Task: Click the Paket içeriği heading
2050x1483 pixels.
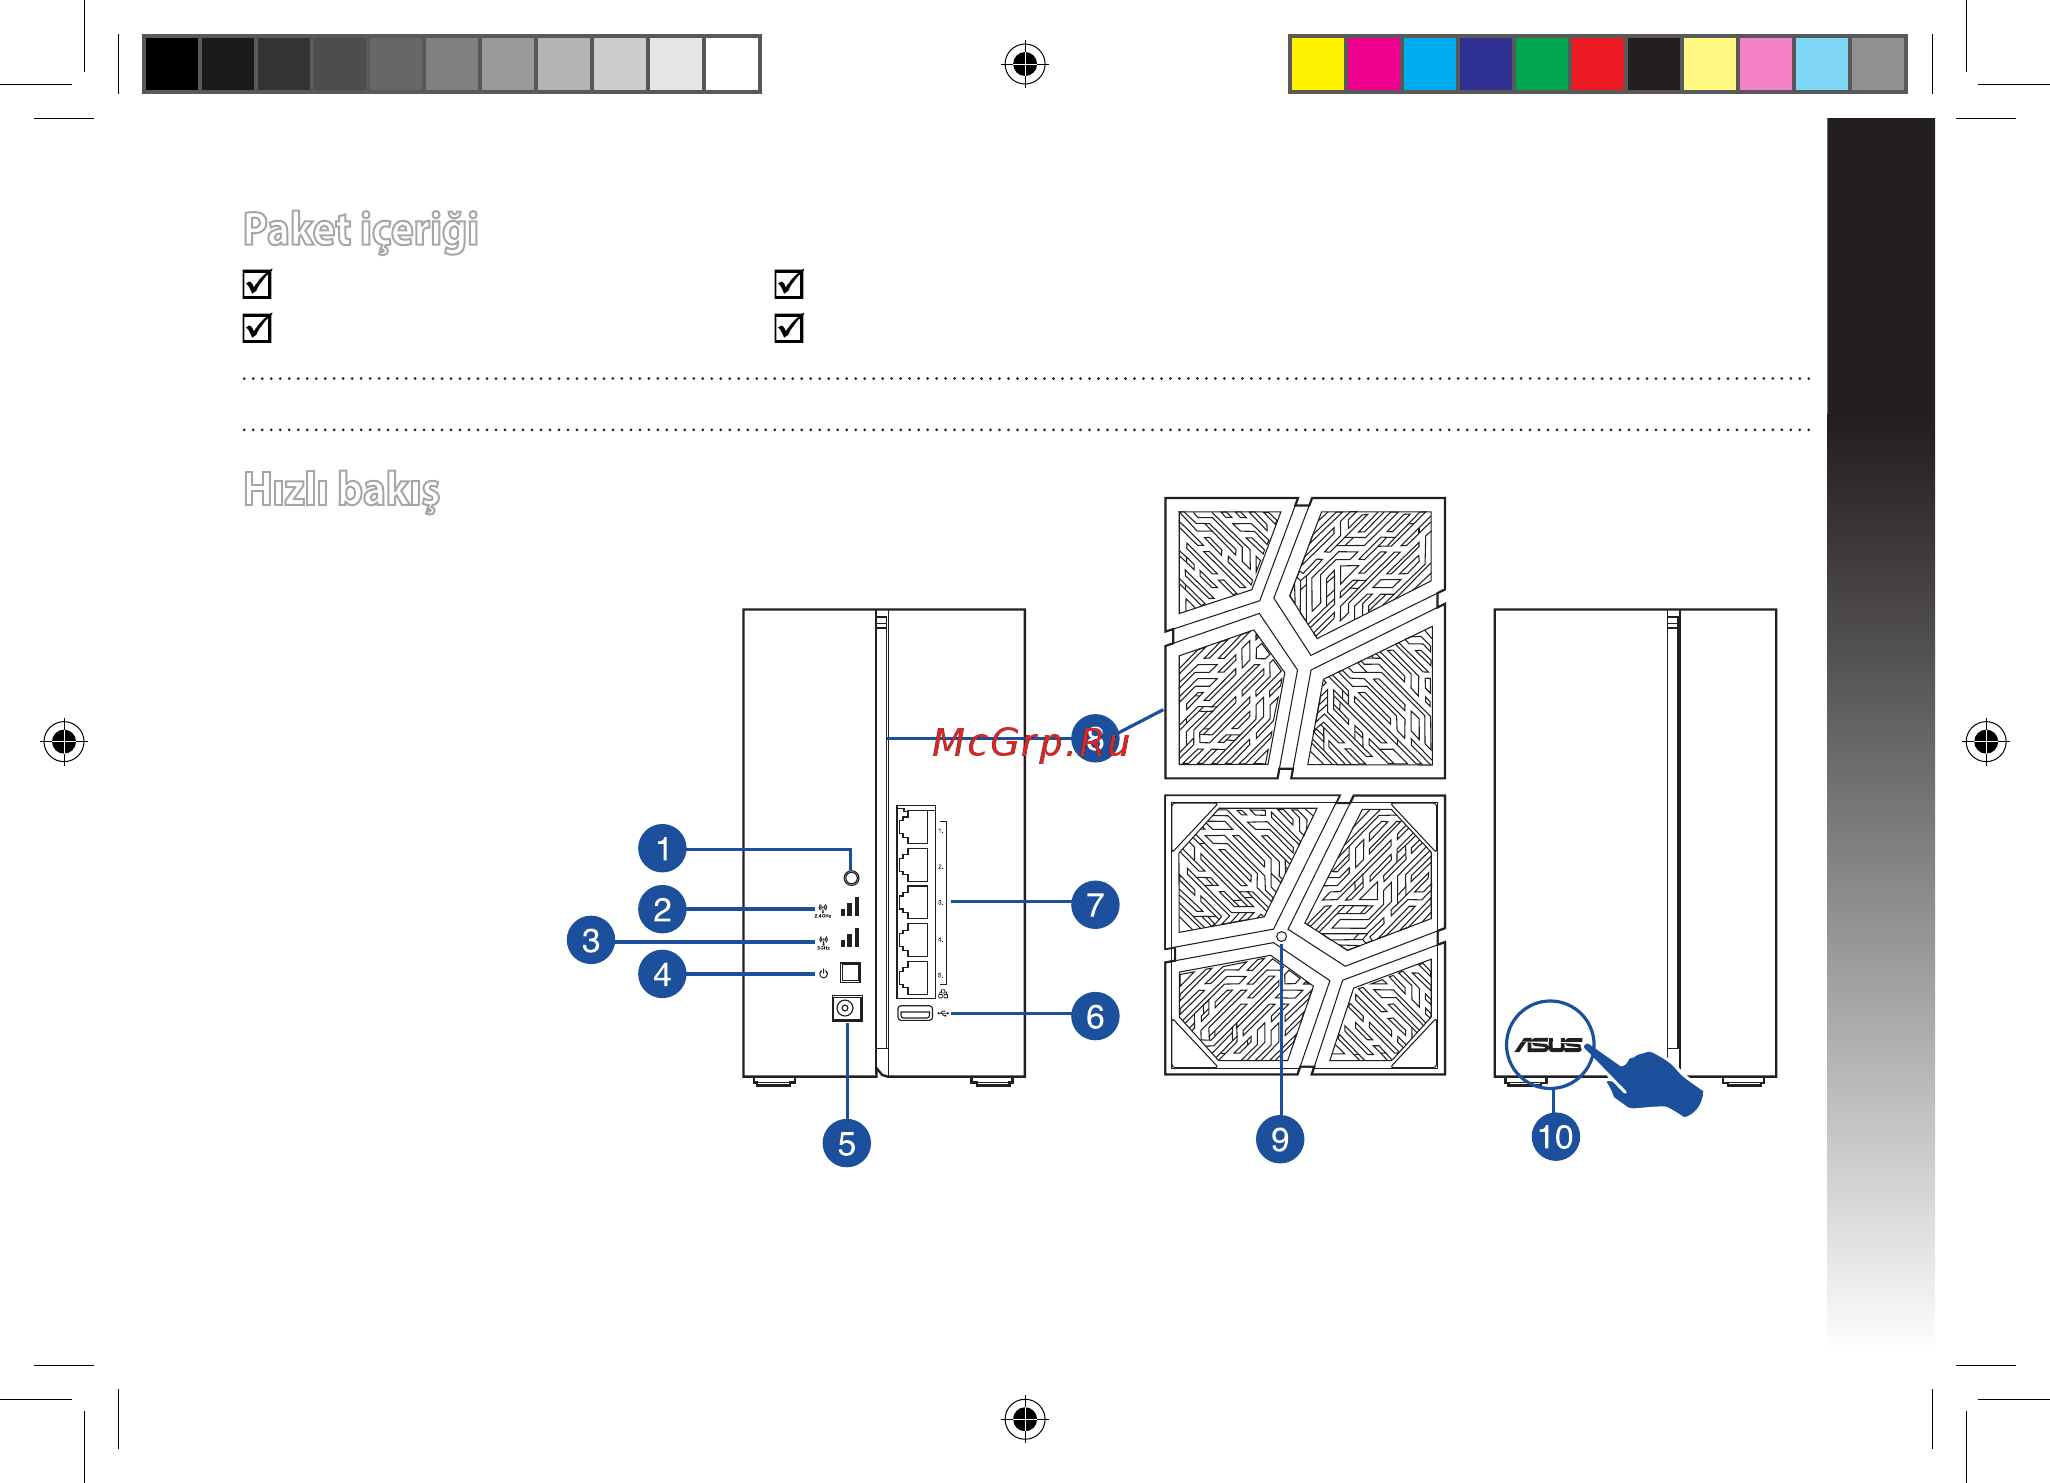Action: pos(361,231)
